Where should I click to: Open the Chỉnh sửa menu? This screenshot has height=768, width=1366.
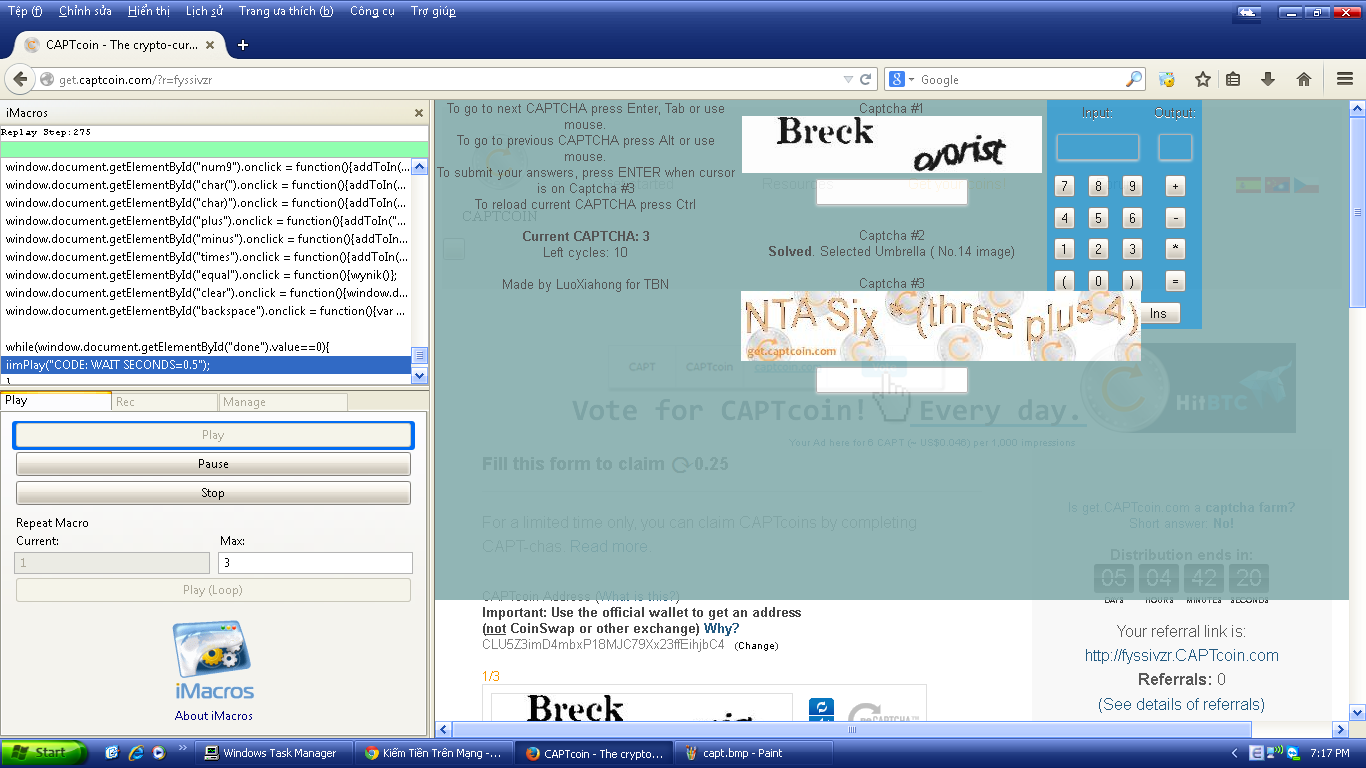pyautogui.click(x=86, y=12)
